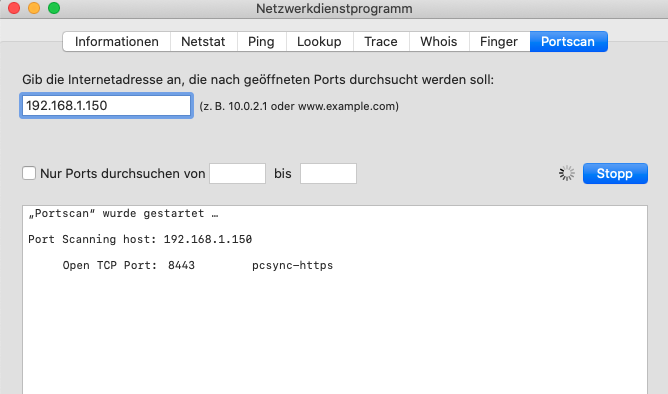Select the Finger tab
The image size is (668, 394).
[499, 42]
